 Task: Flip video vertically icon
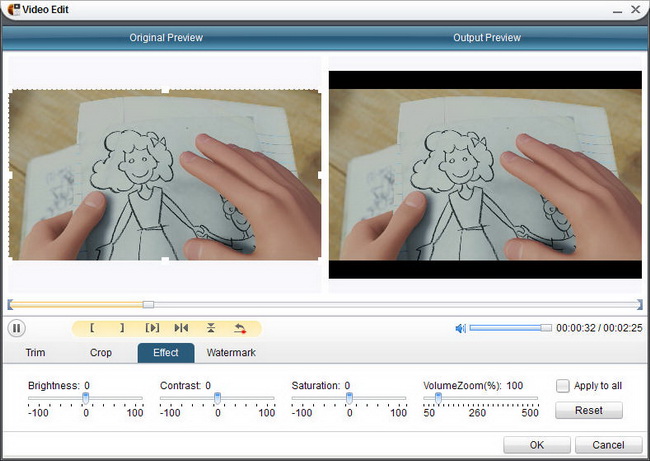click(x=211, y=328)
